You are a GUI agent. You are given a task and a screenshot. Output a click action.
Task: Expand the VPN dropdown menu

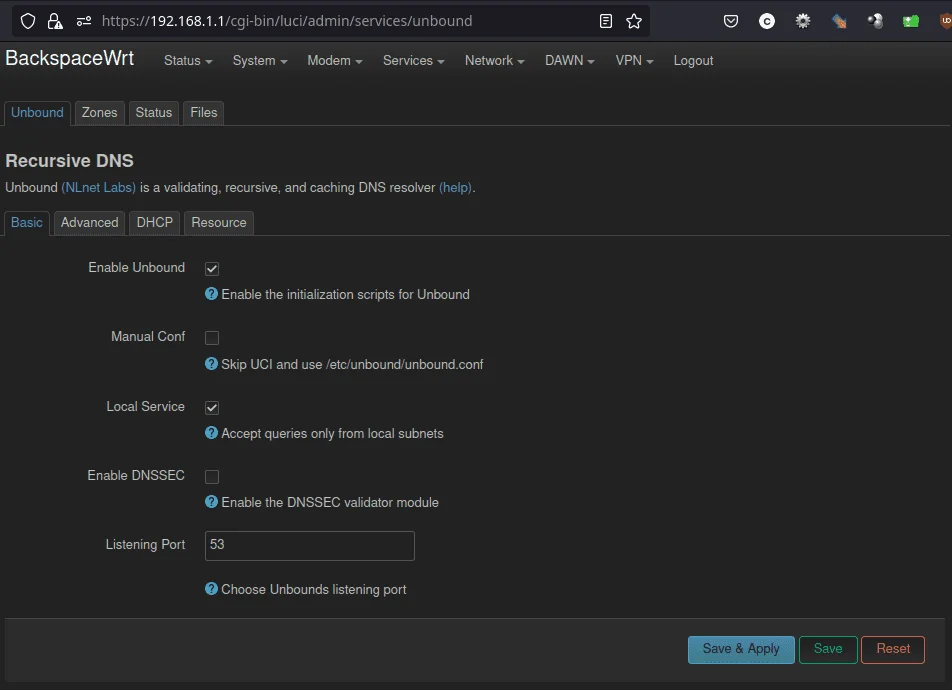tap(634, 61)
